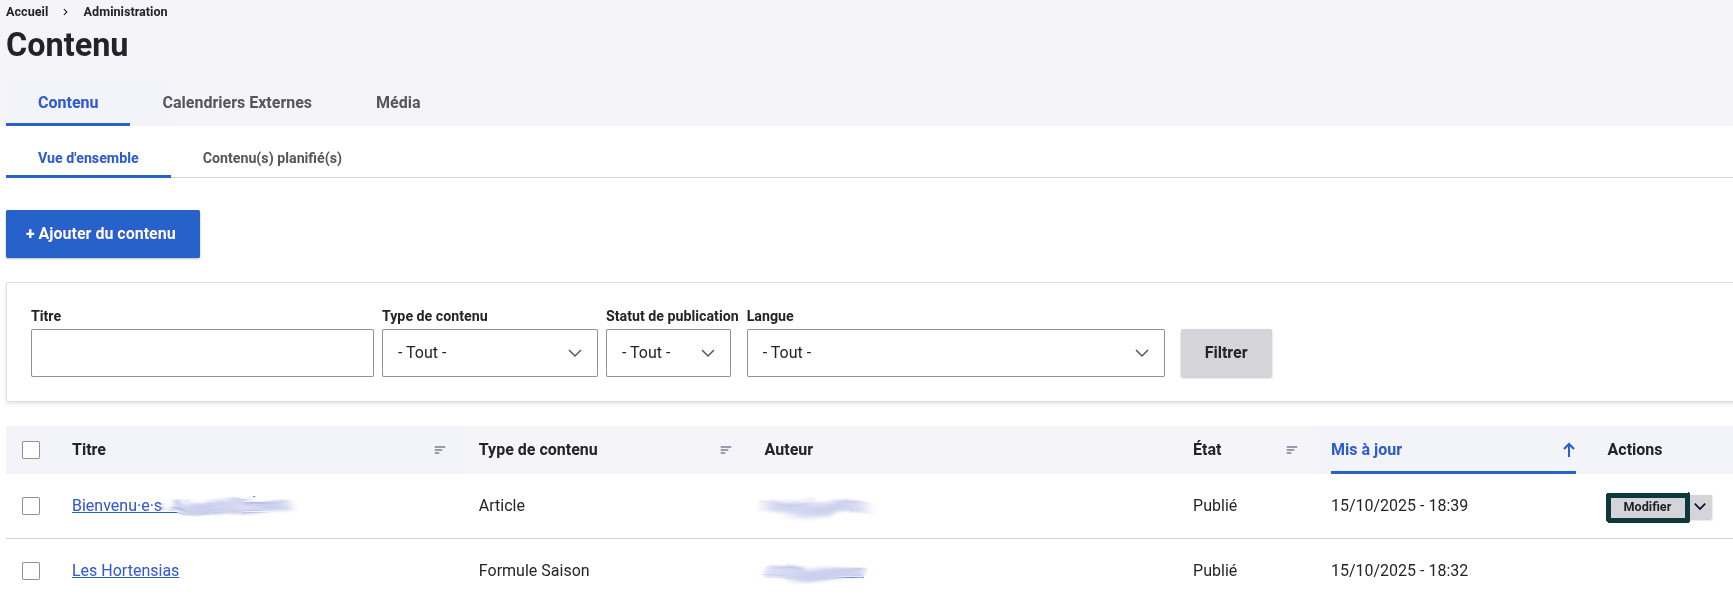Switch to the Calendriers Externes tab

point(237,103)
